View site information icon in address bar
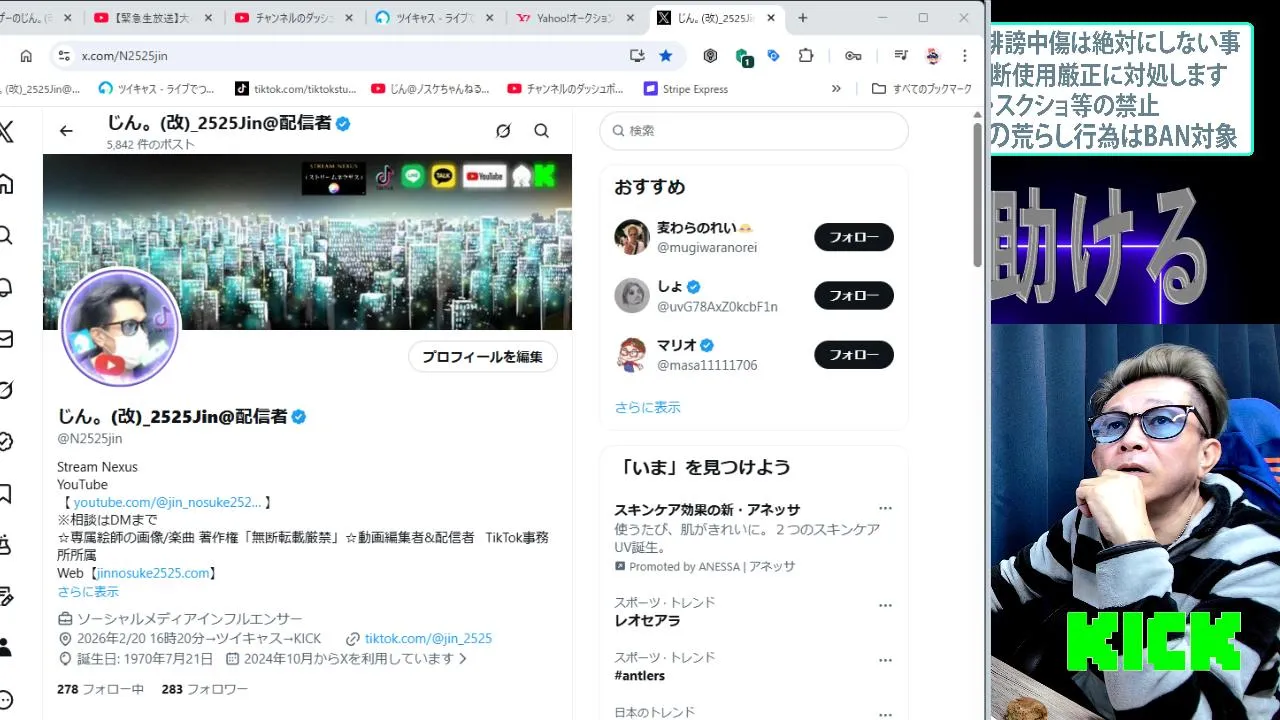The image size is (1280, 720). pyautogui.click(x=64, y=56)
